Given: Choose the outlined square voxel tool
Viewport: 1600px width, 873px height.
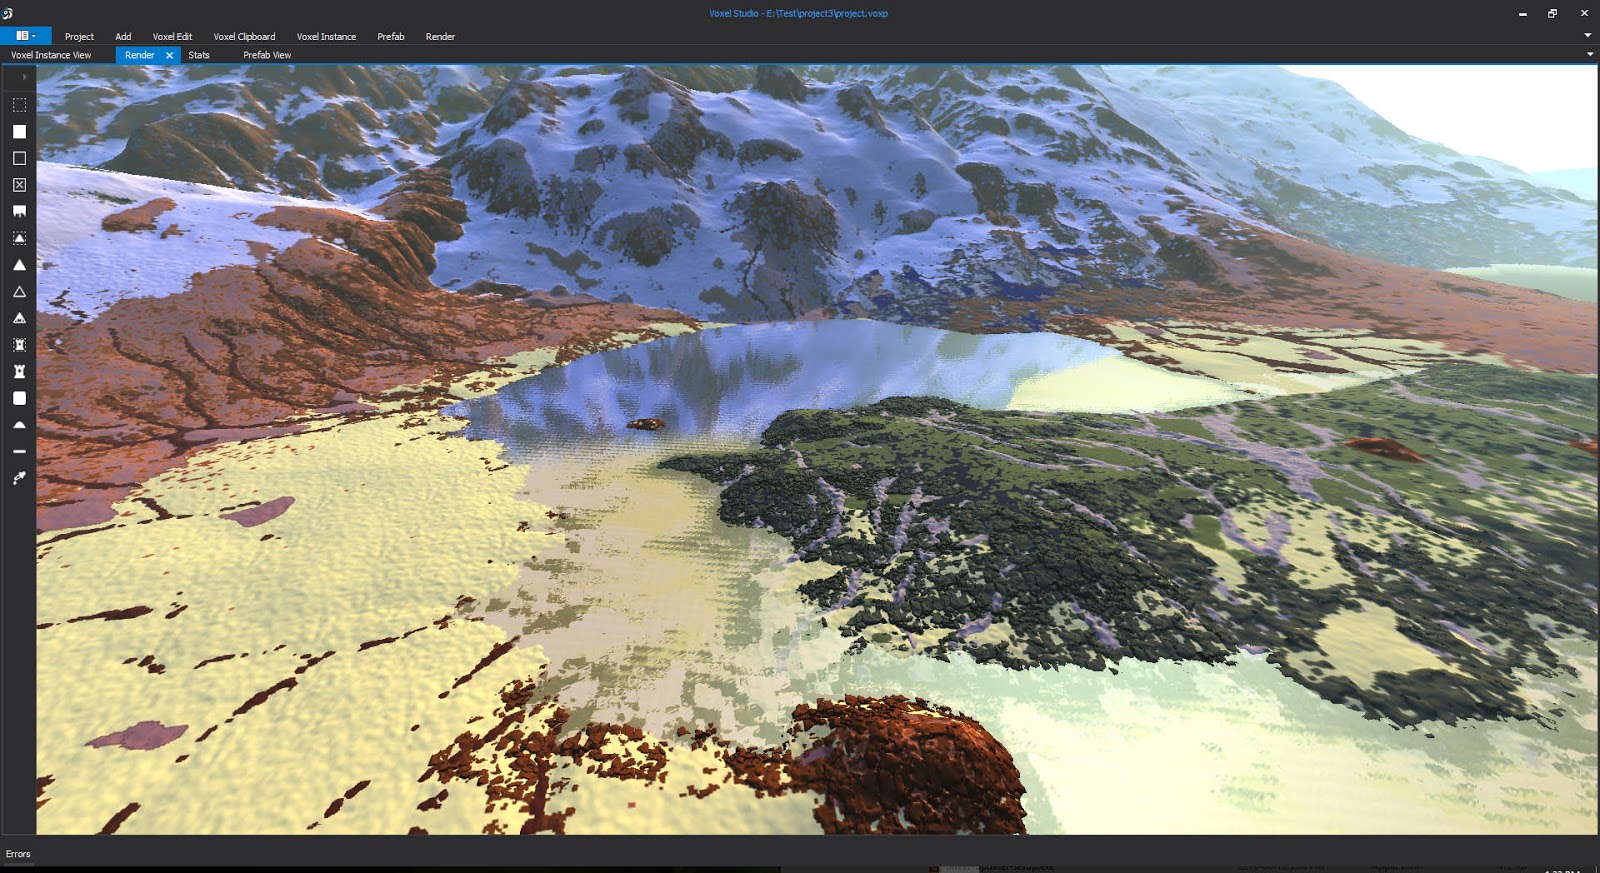Looking at the screenshot, I should click(19, 158).
